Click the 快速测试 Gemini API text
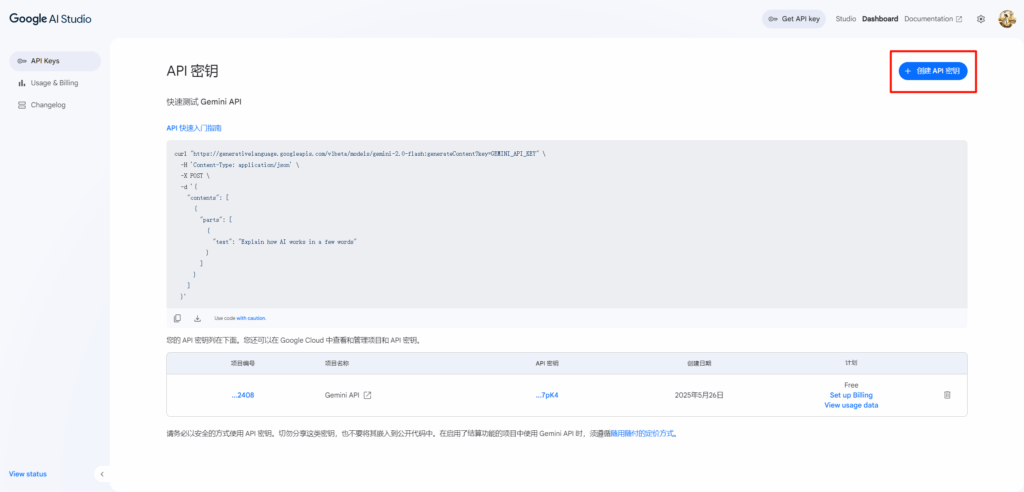Image resolution: width=1024 pixels, height=492 pixels. [x=204, y=102]
